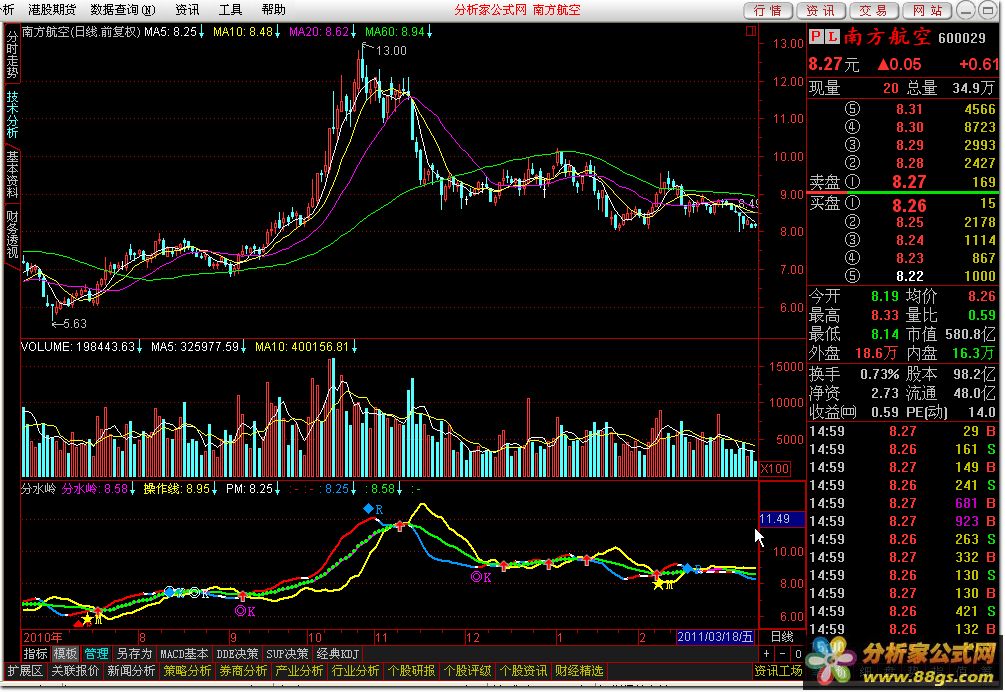The width and height of the screenshot is (1005, 692).
Task: Open MA5 8.25 indicator arrow on price chart
Action: pos(201,31)
